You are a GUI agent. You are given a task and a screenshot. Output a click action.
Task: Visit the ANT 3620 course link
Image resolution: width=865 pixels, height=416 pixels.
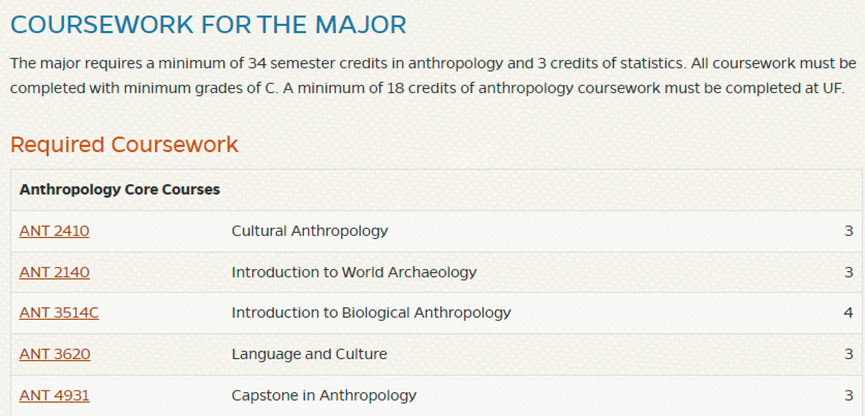tap(54, 354)
